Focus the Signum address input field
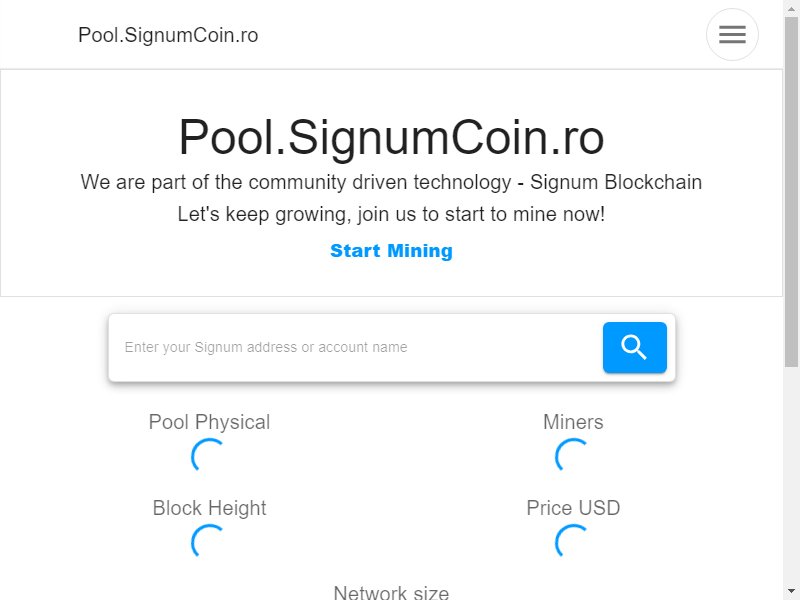 click(x=356, y=347)
